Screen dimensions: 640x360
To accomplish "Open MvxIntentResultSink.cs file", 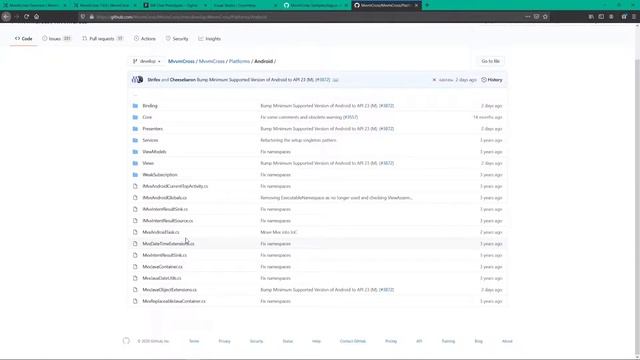I will 164,255.
